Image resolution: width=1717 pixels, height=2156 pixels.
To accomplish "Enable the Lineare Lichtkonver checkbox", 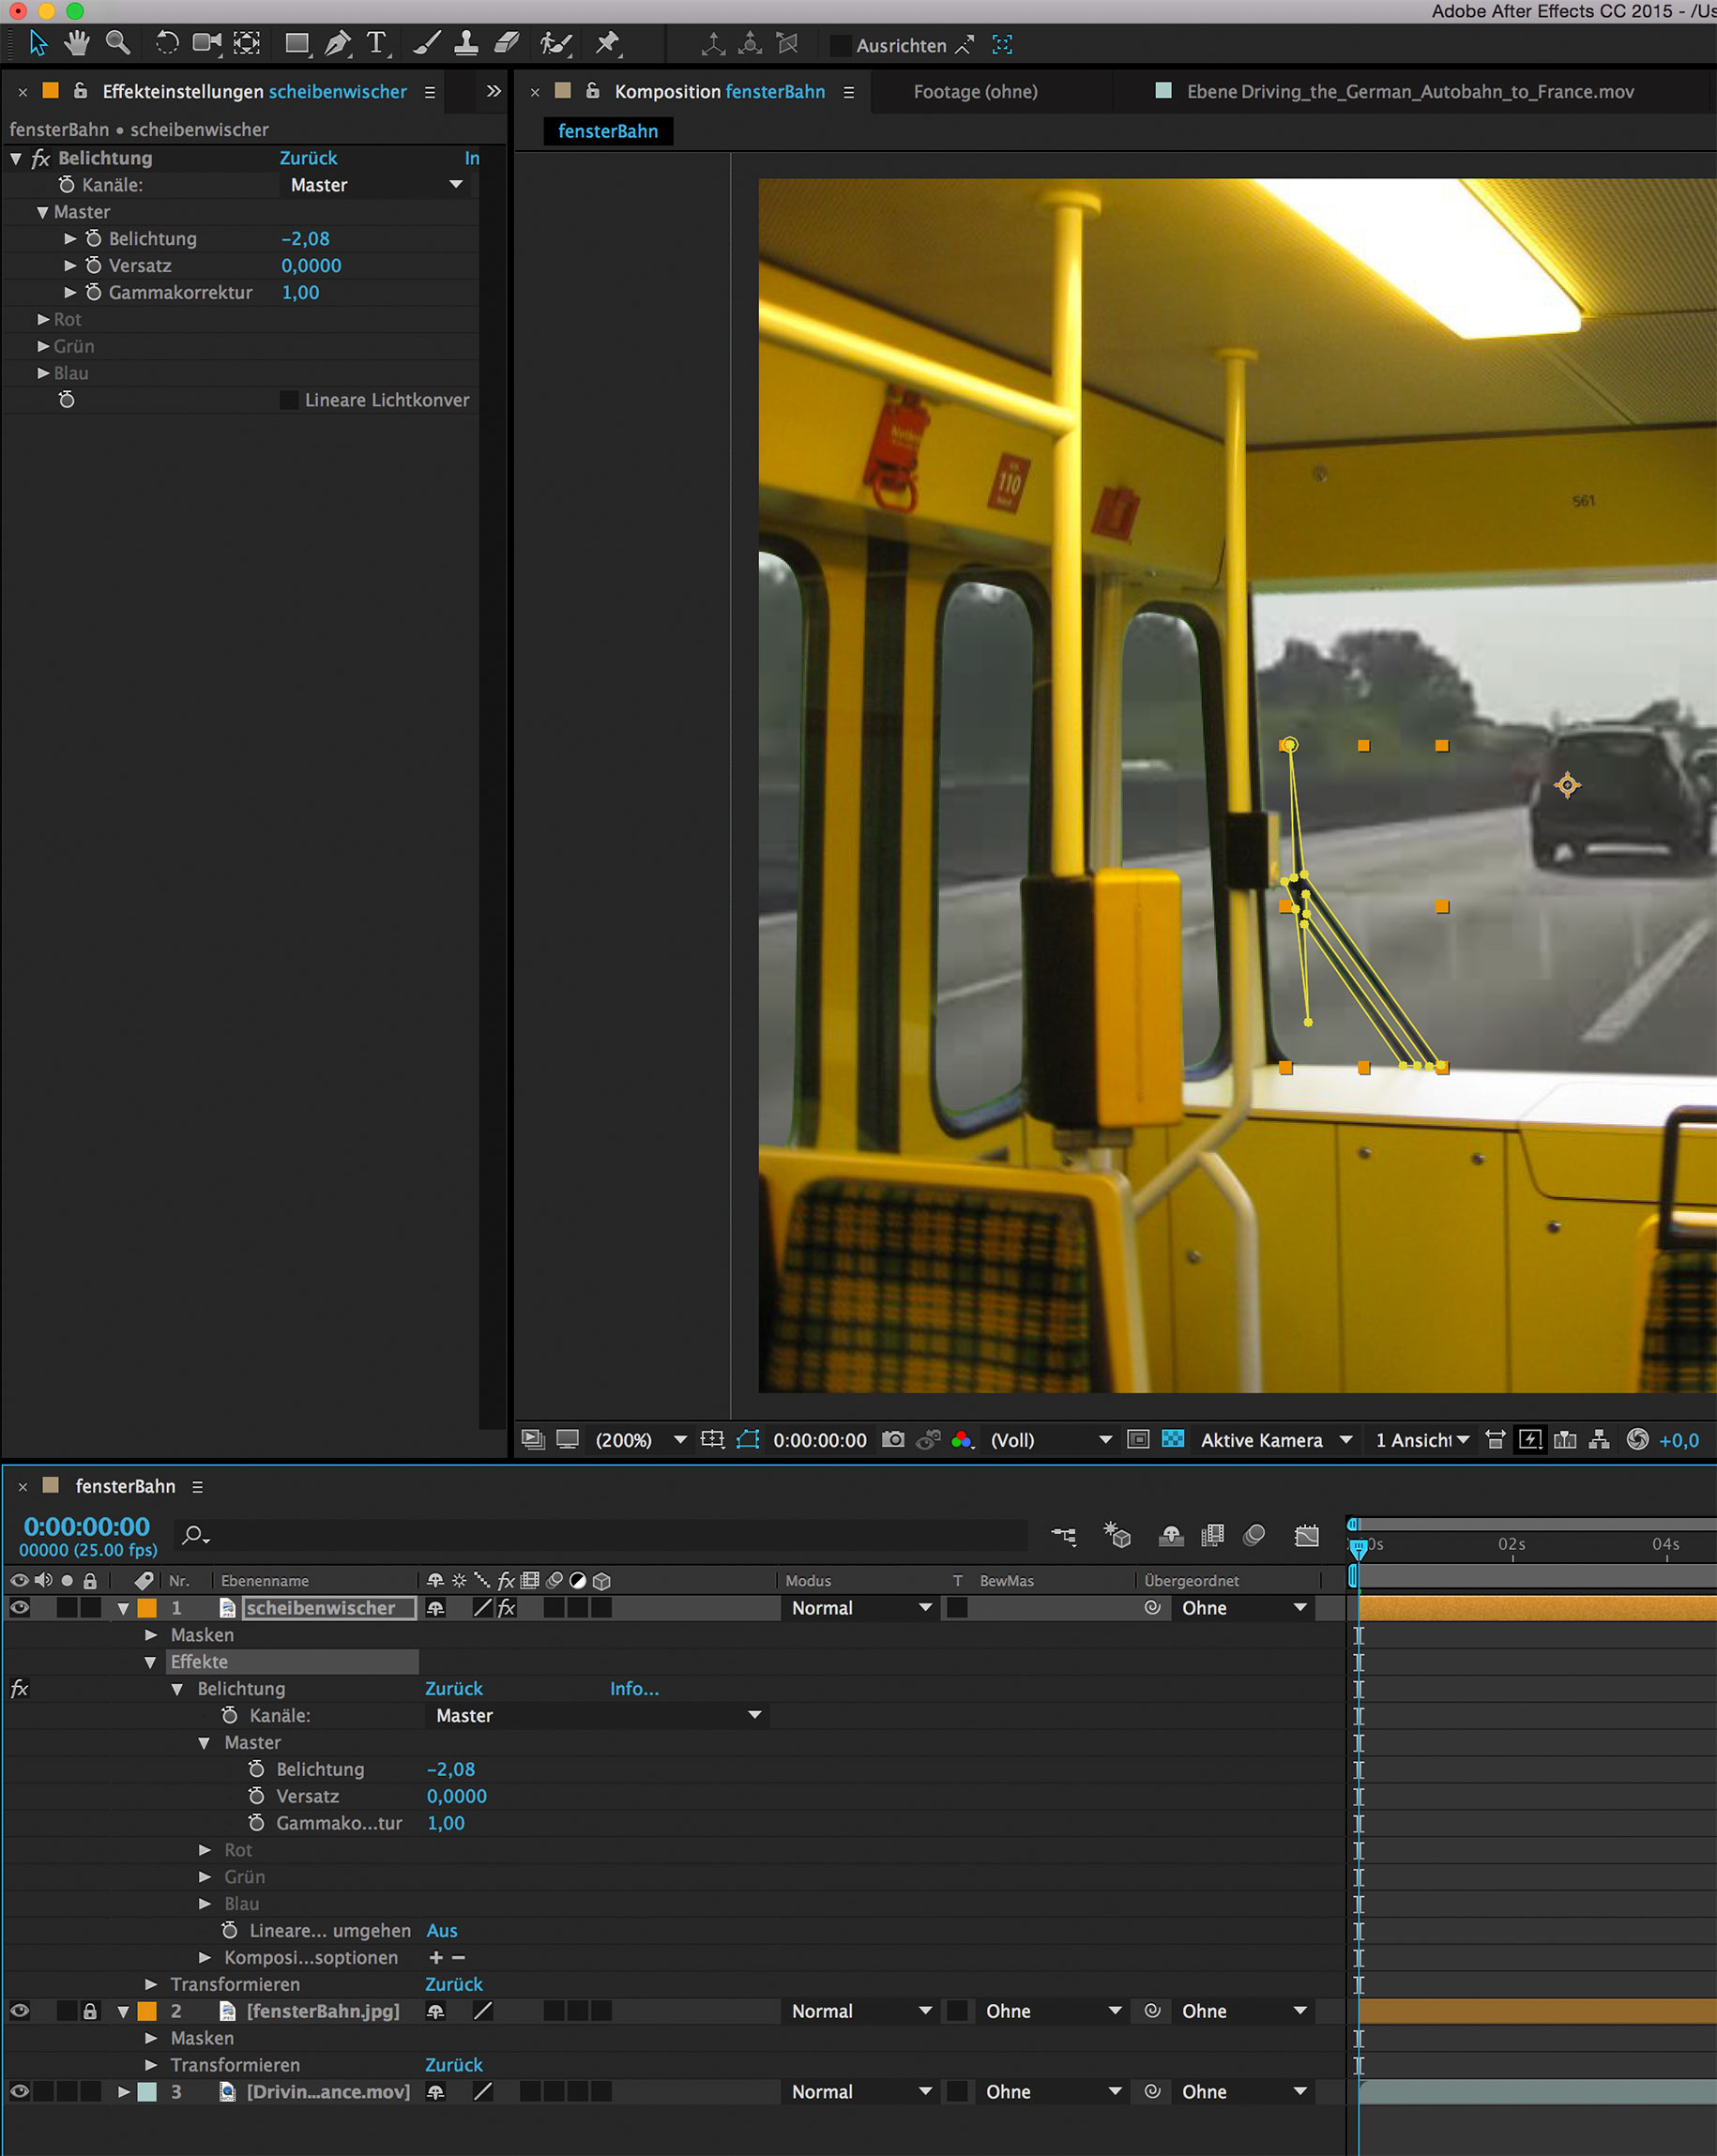I will pos(289,400).
